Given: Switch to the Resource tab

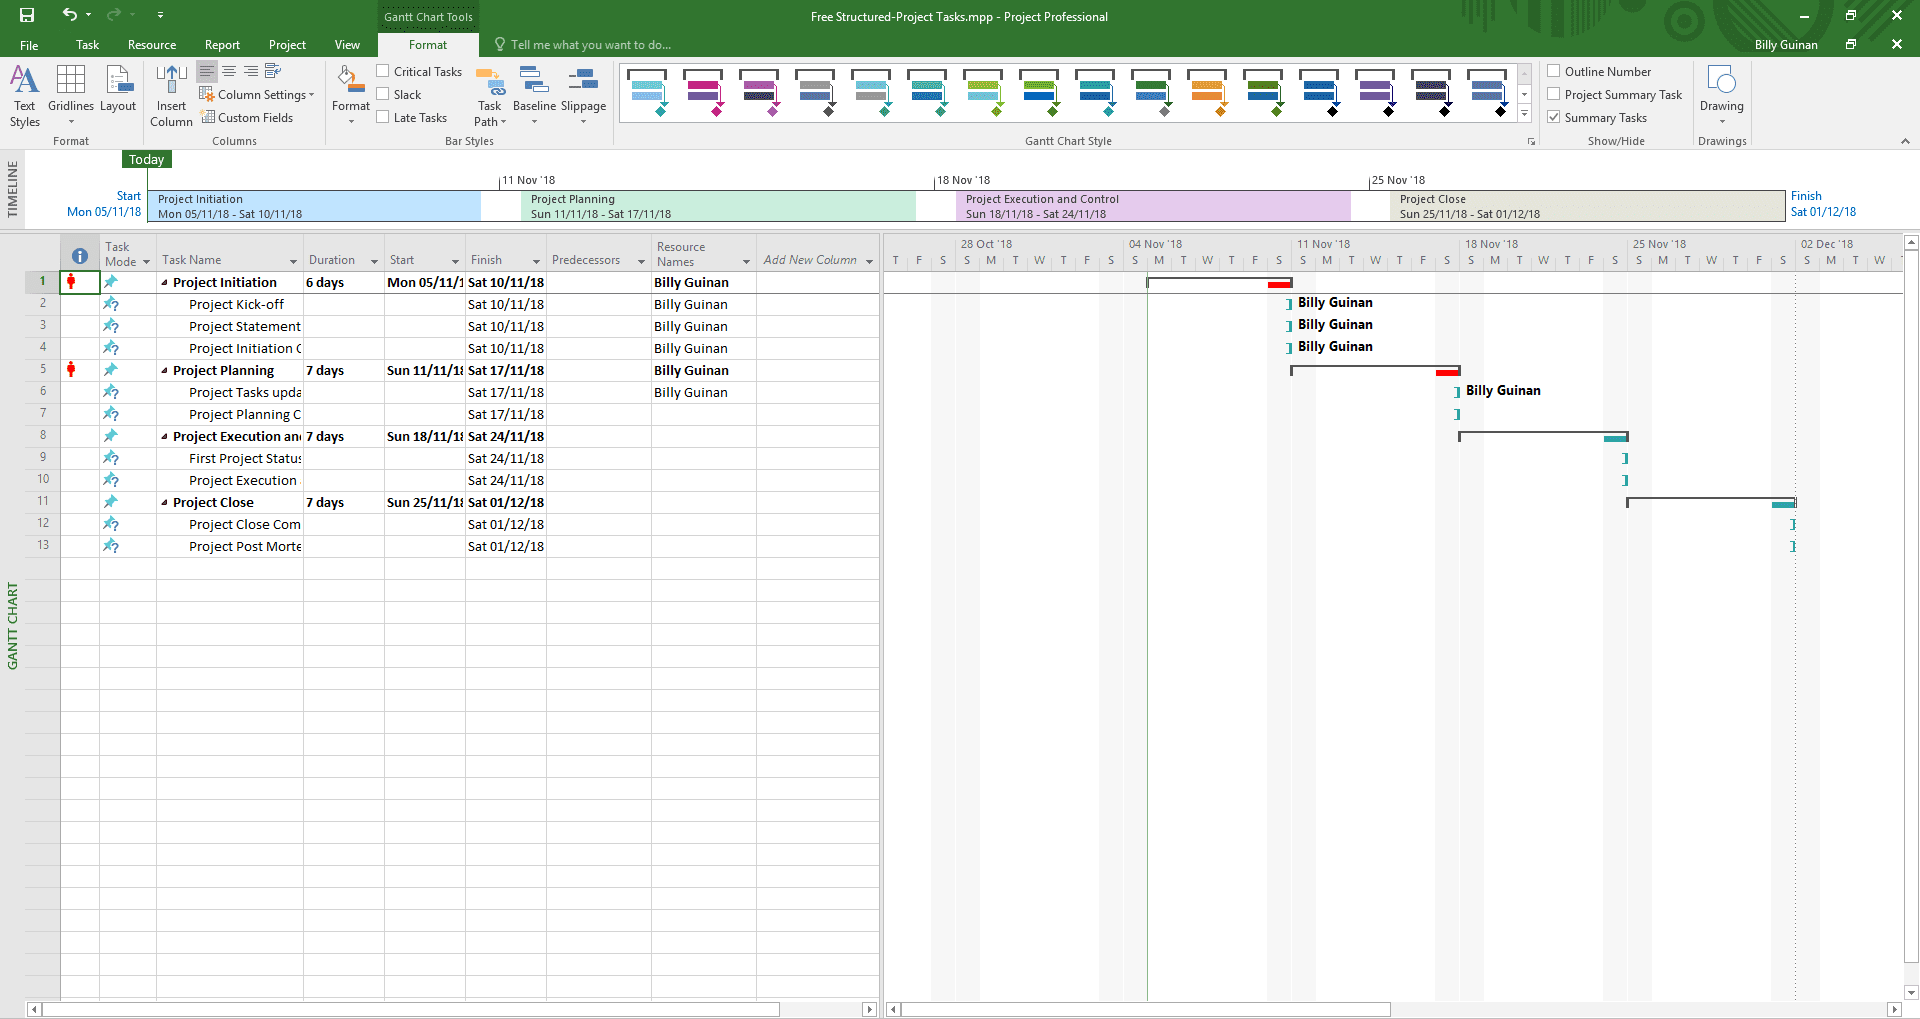Looking at the screenshot, I should (152, 45).
